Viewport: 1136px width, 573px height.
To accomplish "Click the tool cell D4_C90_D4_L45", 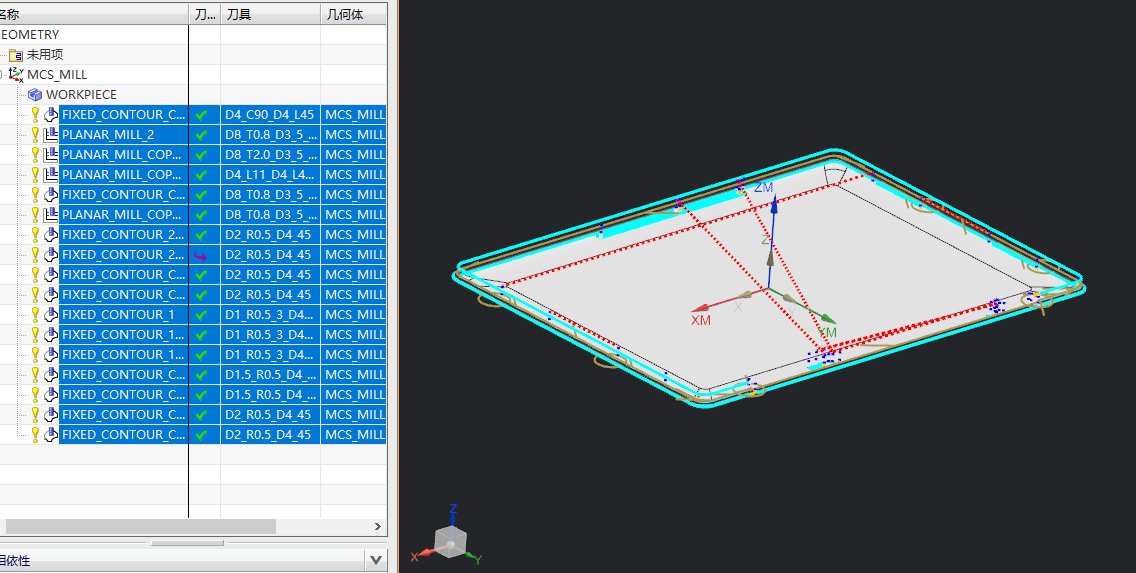I will click(x=270, y=114).
